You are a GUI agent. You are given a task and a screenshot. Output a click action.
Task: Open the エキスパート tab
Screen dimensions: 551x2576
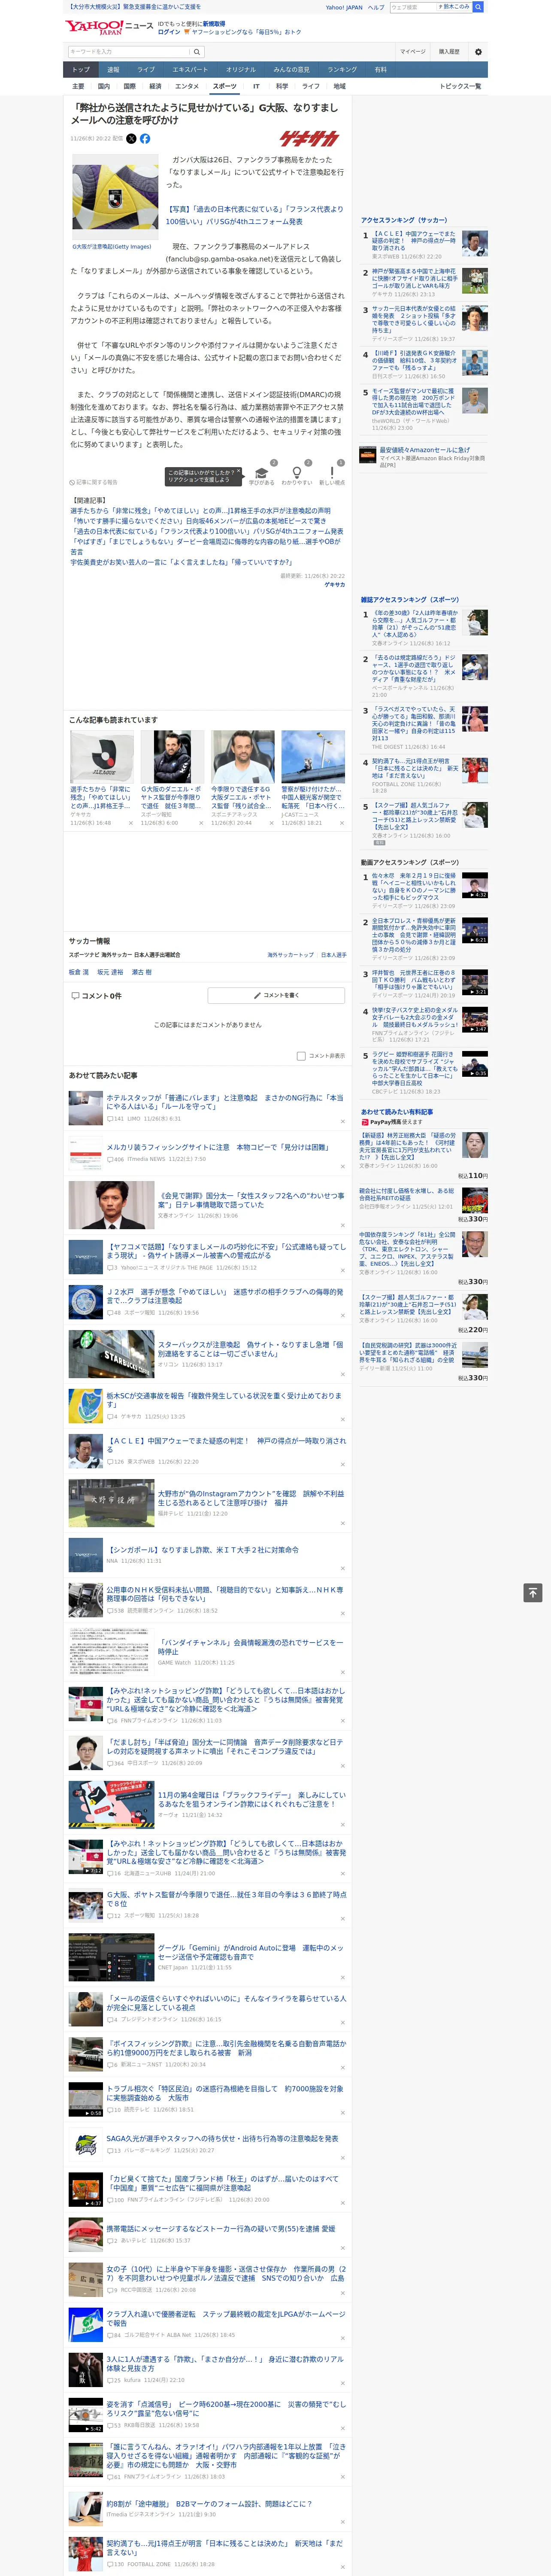click(x=190, y=70)
